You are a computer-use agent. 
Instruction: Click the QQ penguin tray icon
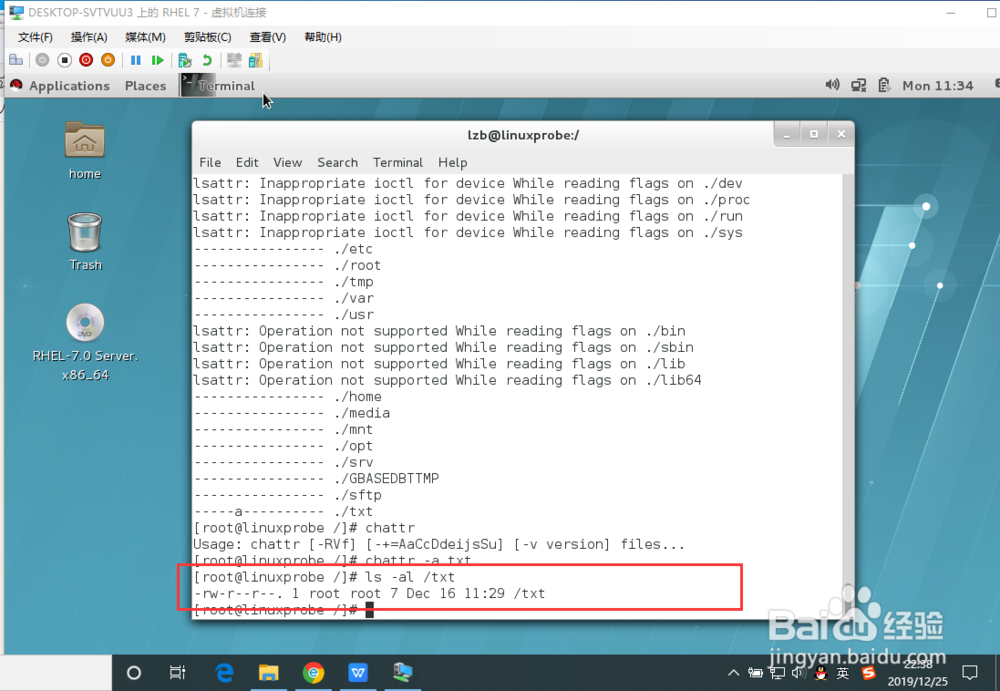point(821,672)
